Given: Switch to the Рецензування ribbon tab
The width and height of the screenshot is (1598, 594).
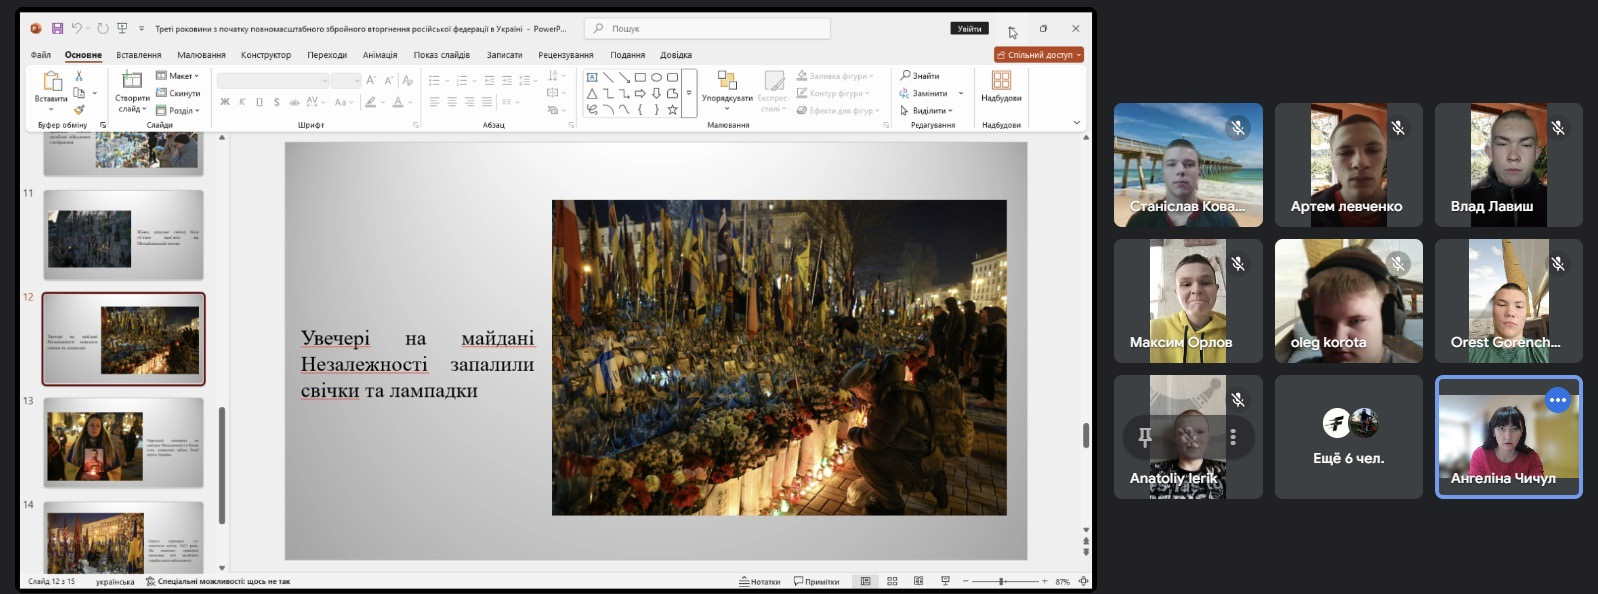Looking at the screenshot, I should coord(566,55).
